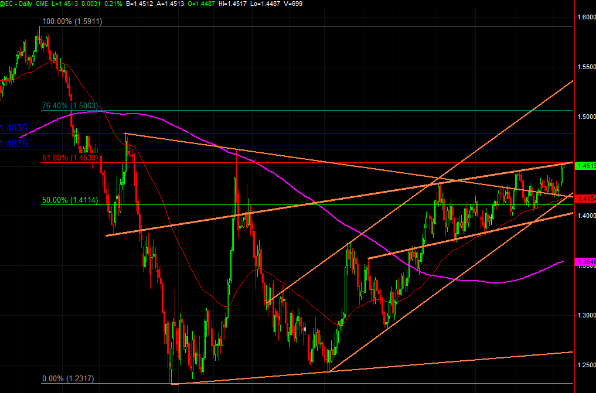The width and height of the screenshot is (596, 393).
Task: Click the @EC - Daily CME symbol title
Action: pos(22,4)
